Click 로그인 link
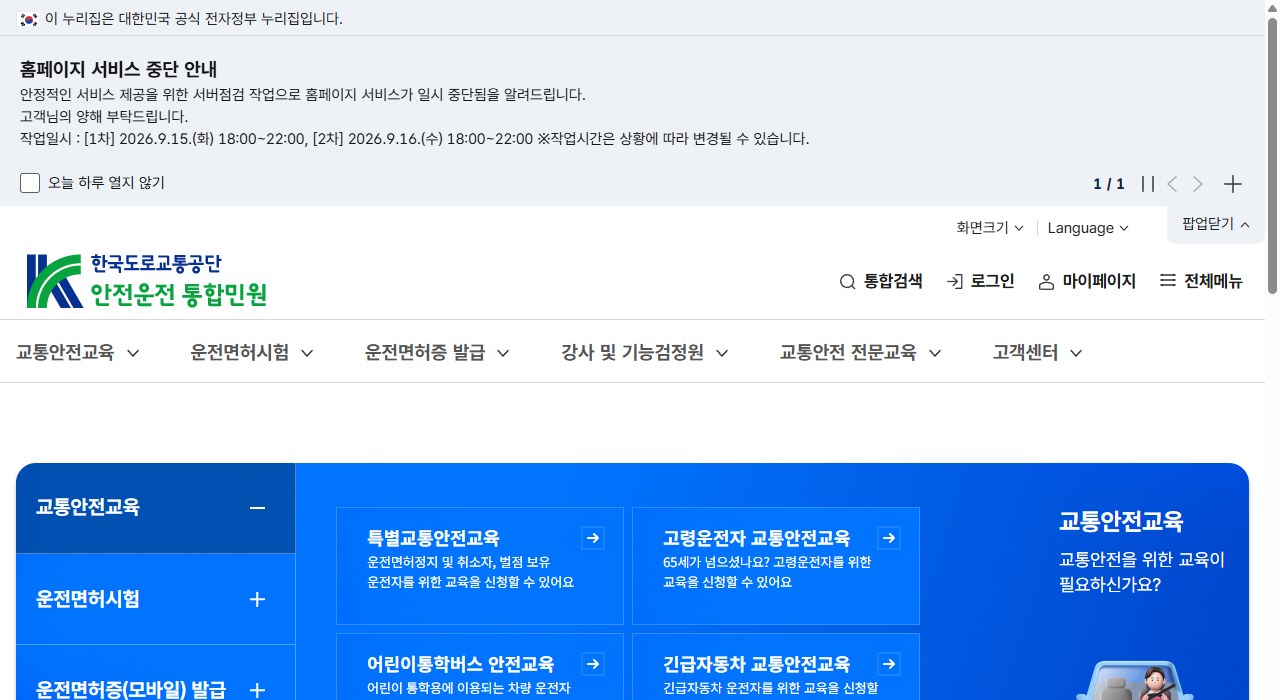 pyautogui.click(x=981, y=282)
